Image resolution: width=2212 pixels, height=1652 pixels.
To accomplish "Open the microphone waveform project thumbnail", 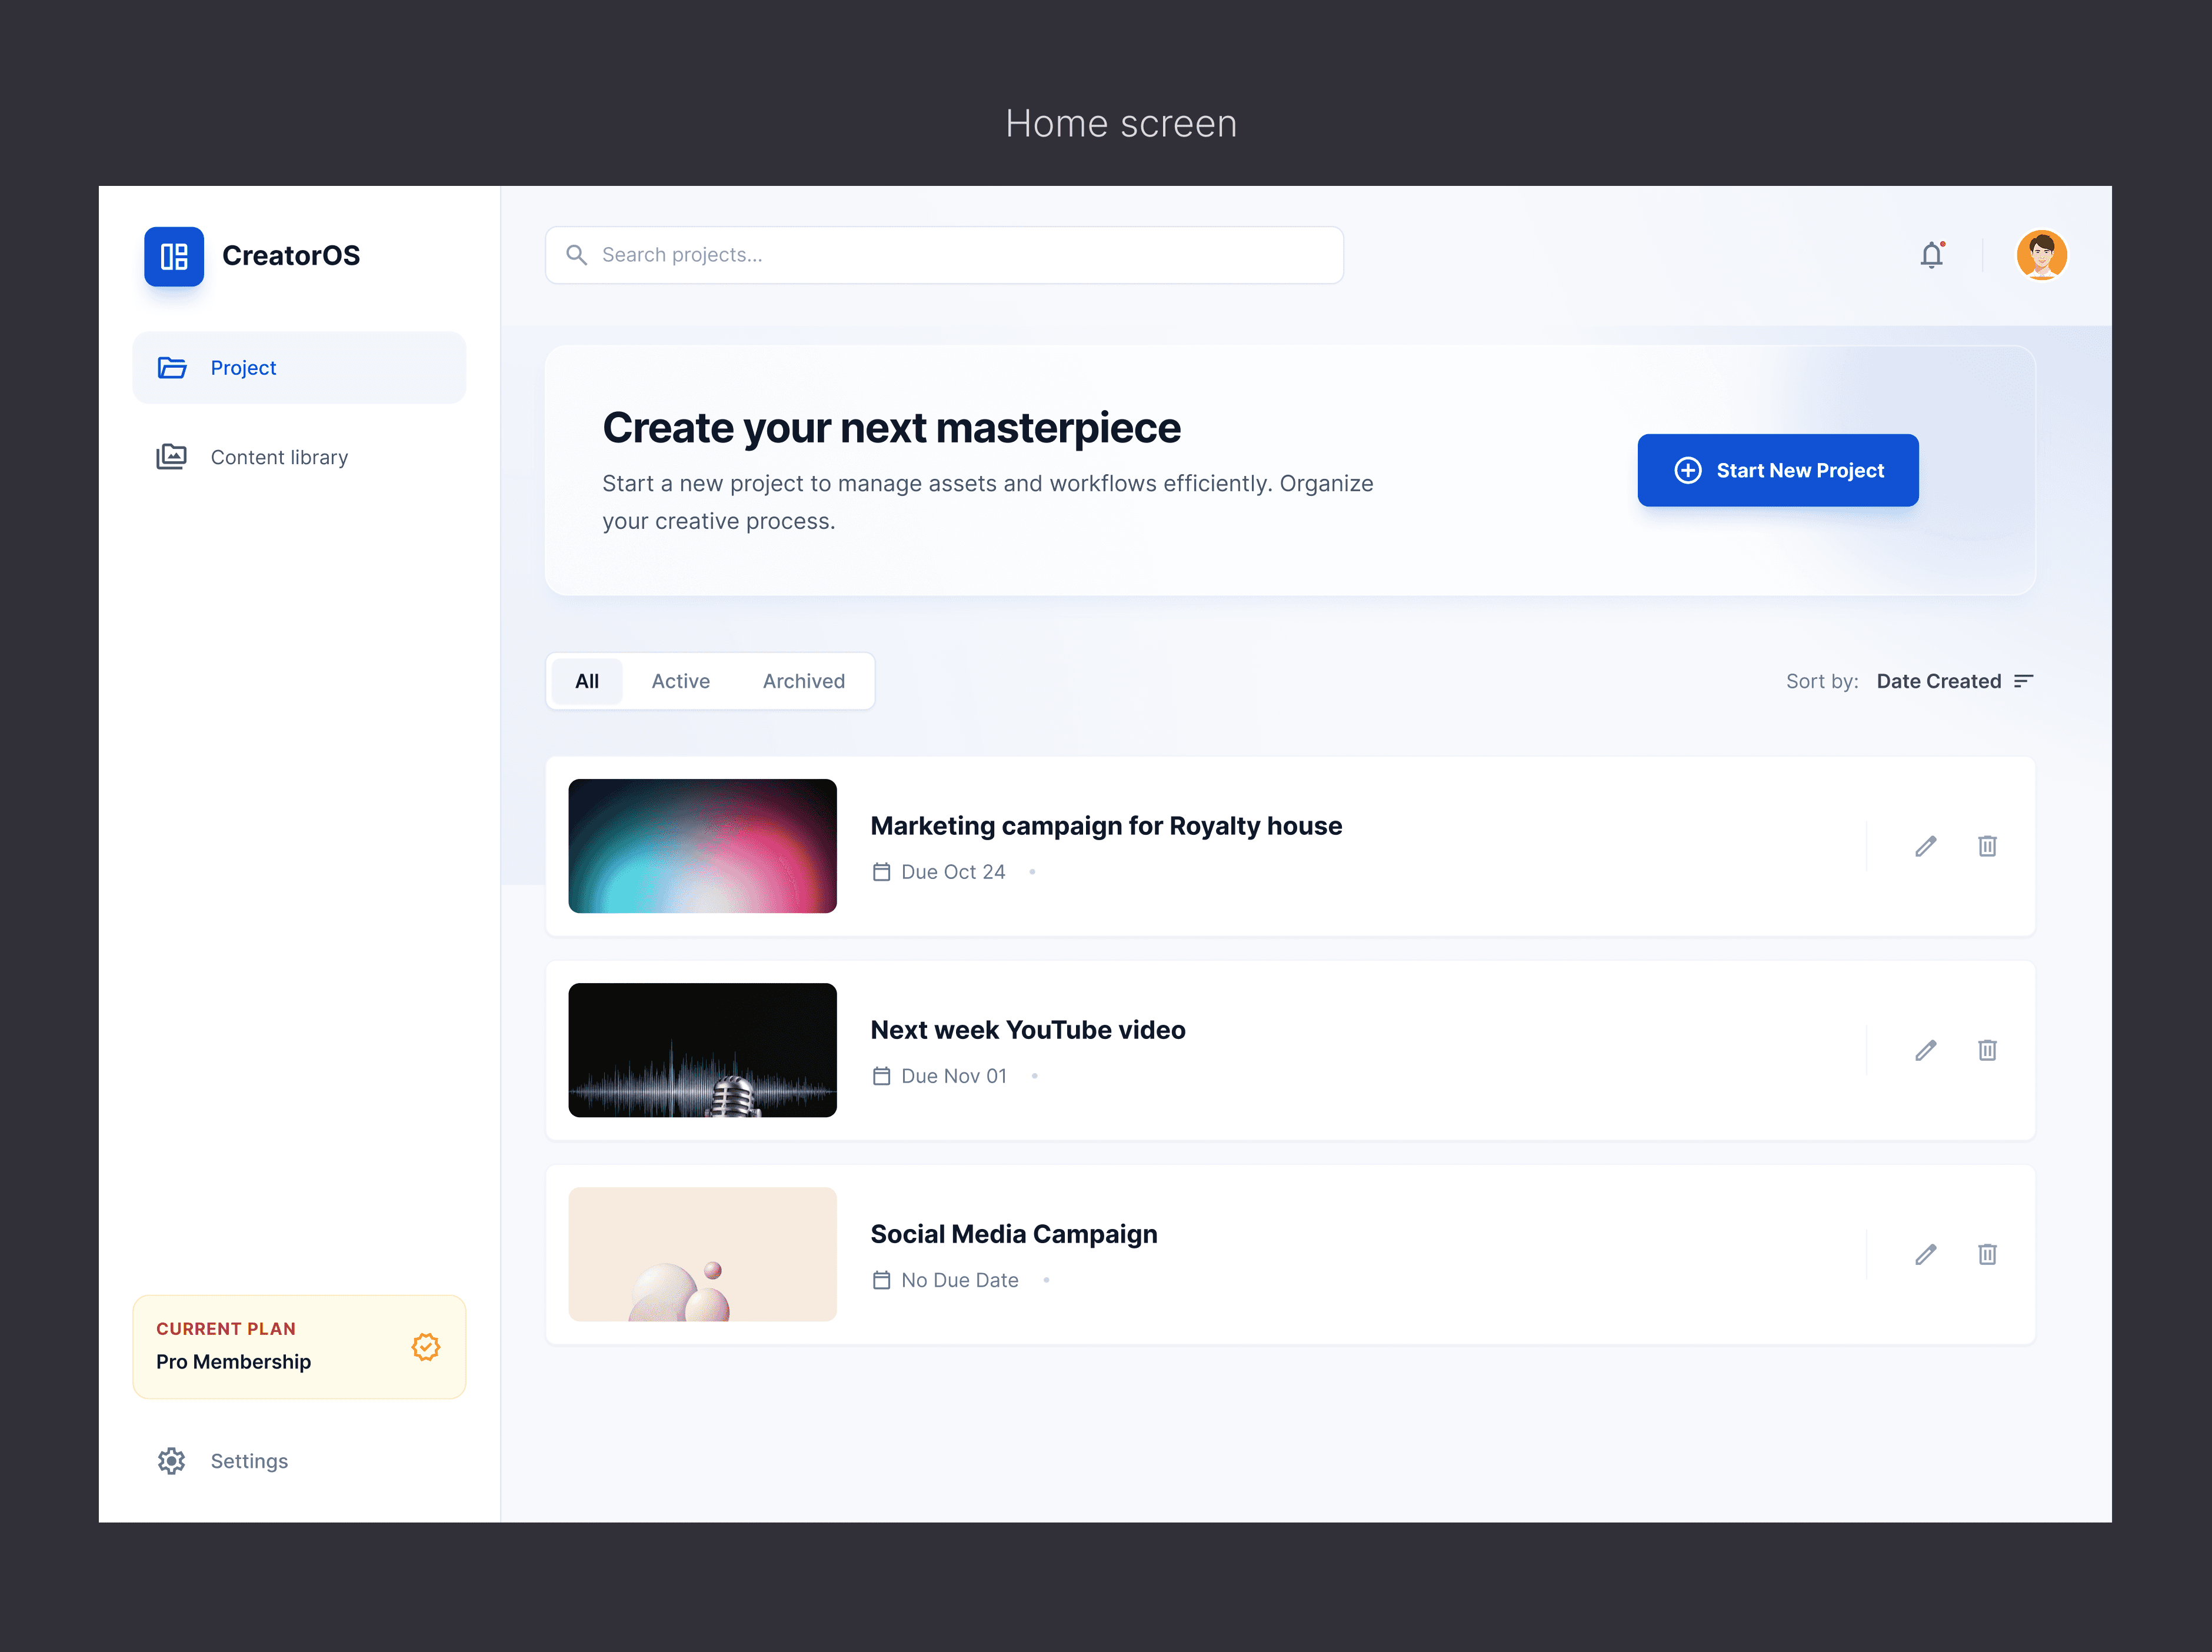I will (702, 1050).
